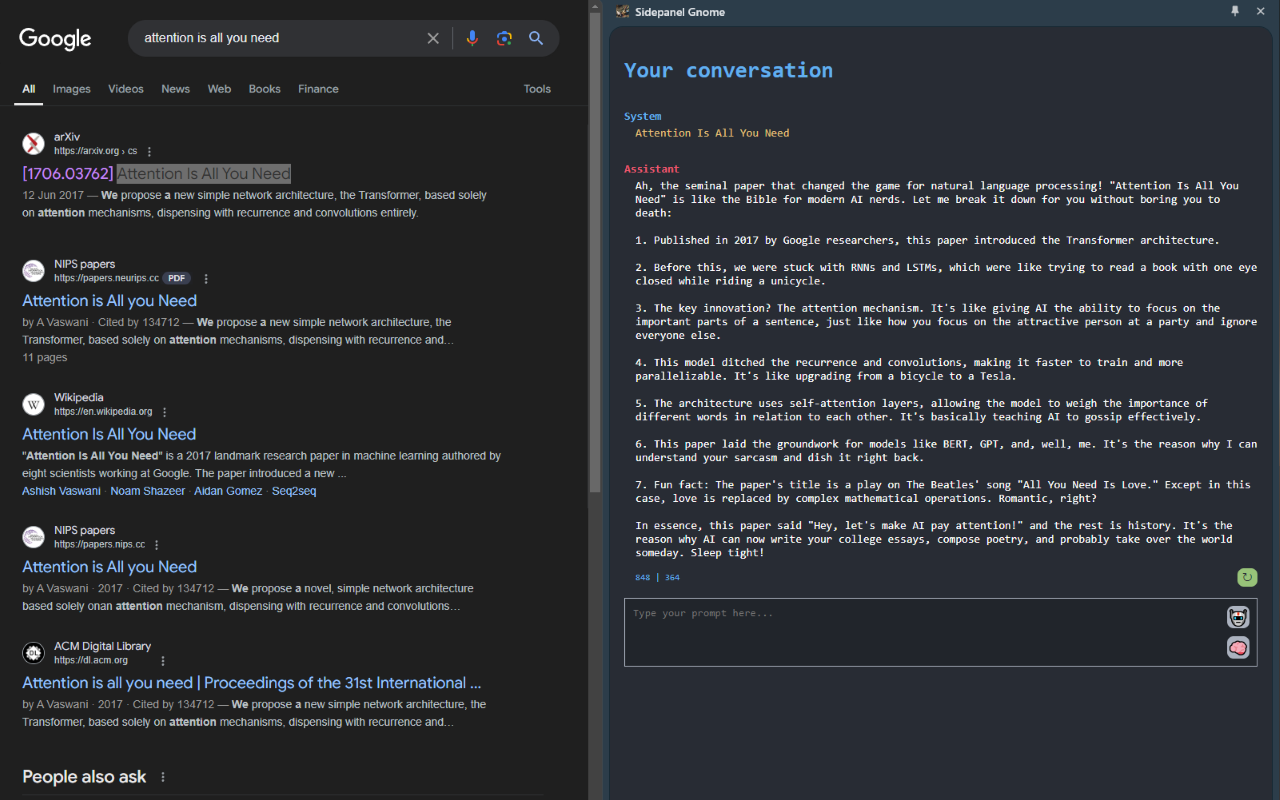This screenshot has height=800, width=1280.
Task: Open the Aidan Gomez sitelink
Action: pos(228,491)
